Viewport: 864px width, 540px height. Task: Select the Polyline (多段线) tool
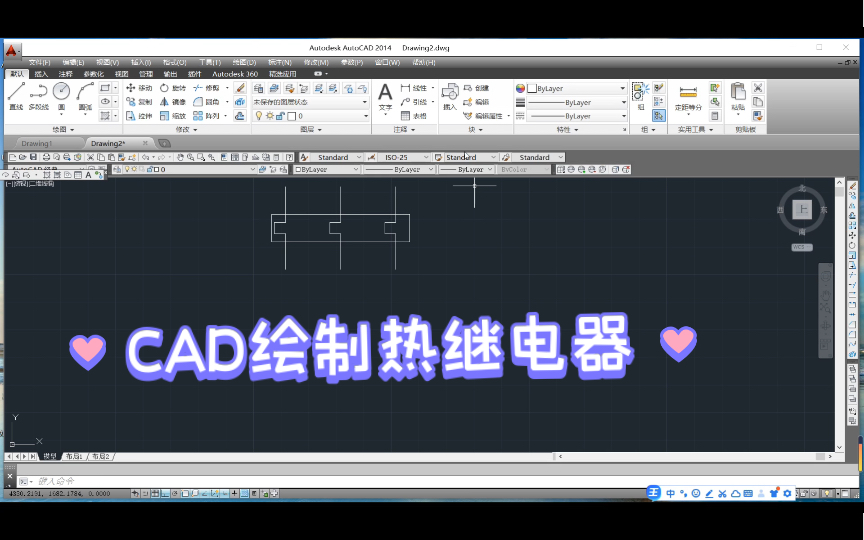(x=39, y=96)
